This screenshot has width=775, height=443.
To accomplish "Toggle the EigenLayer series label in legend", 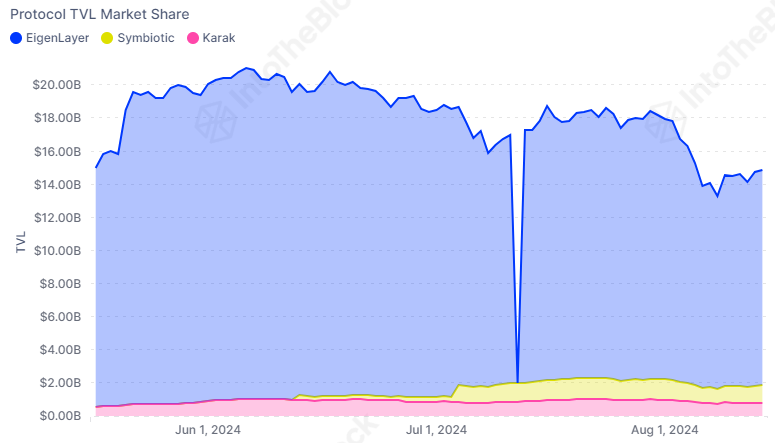I will (57, 38).
